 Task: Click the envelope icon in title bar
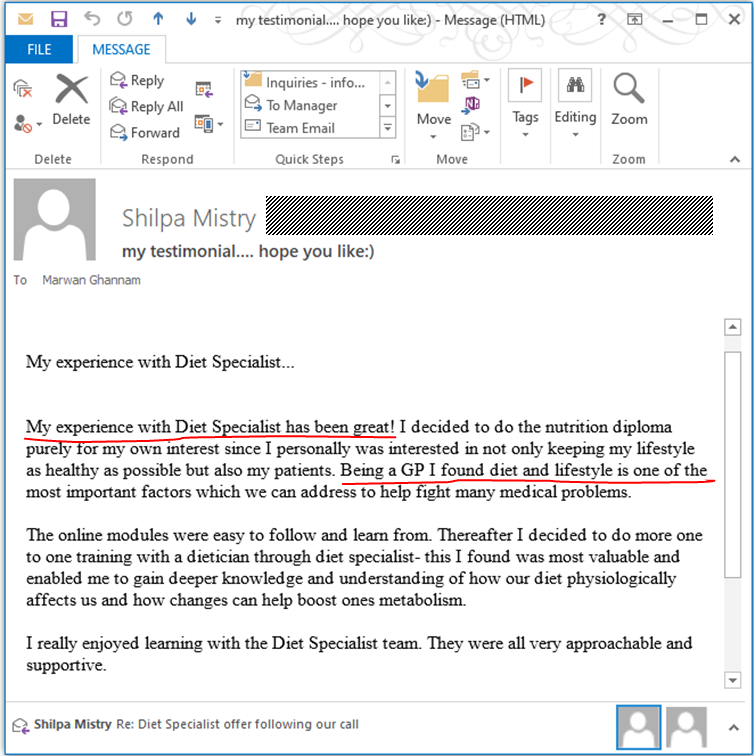coord(25,19)
